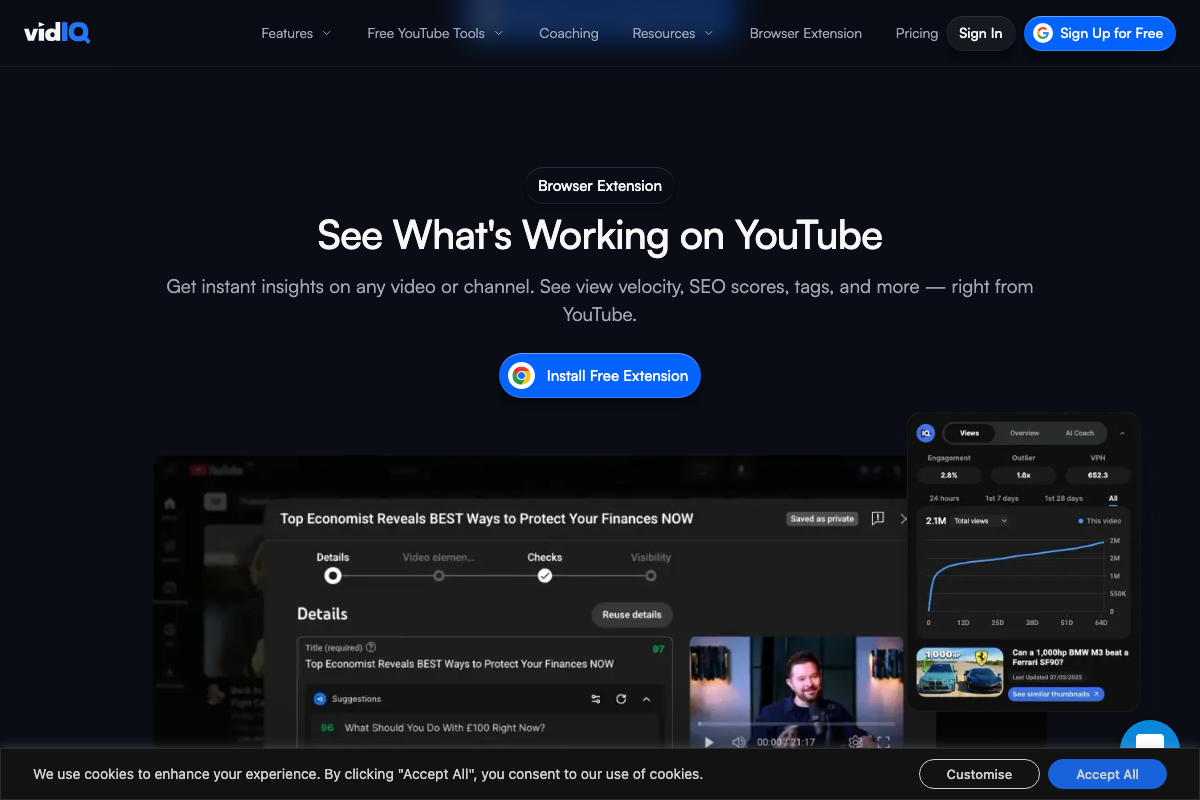Click the Chrome icon on Install button

[x=520, y=376]
